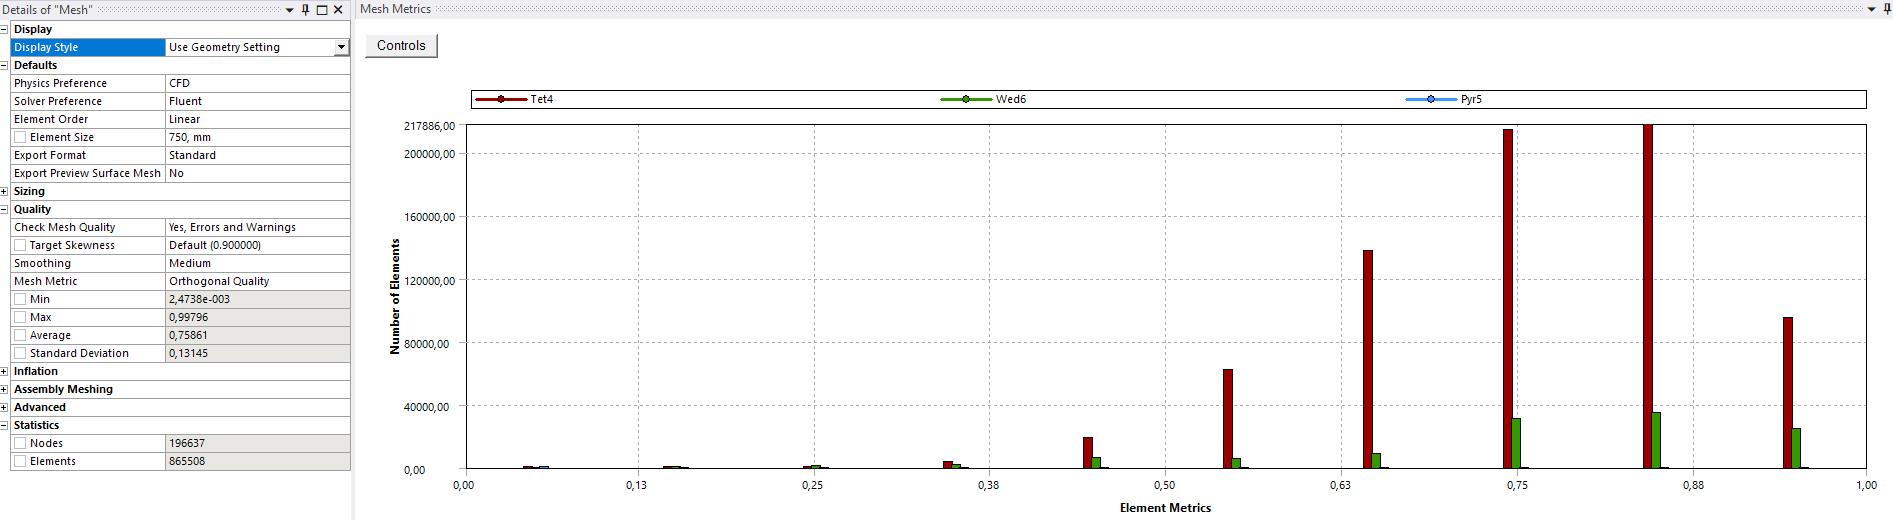Tick the Min parameter checkbox
Image resolution: width=1893 pixels, height=520 pixels.
20,299
